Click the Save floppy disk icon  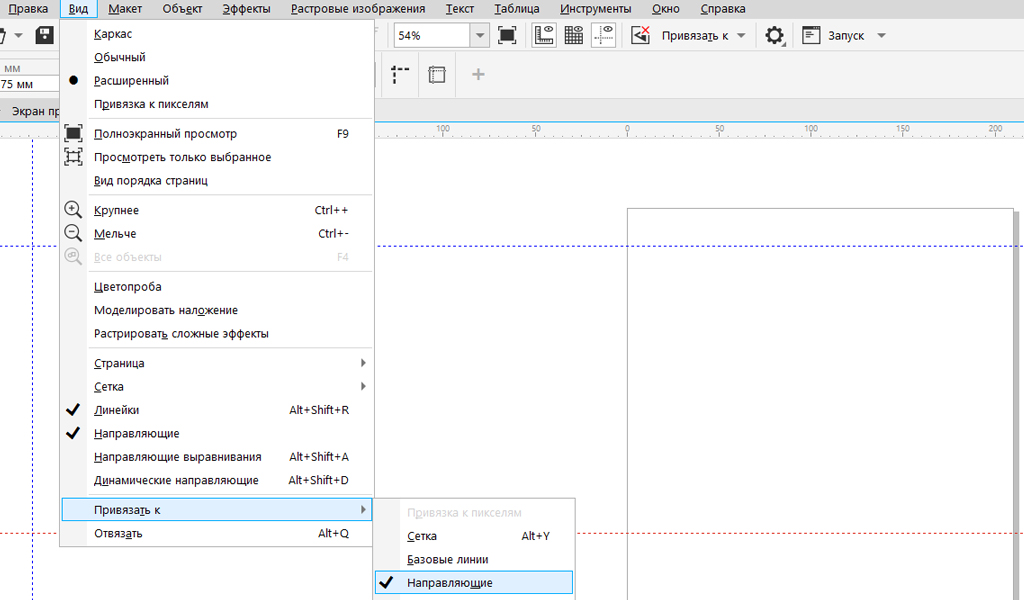45,36
